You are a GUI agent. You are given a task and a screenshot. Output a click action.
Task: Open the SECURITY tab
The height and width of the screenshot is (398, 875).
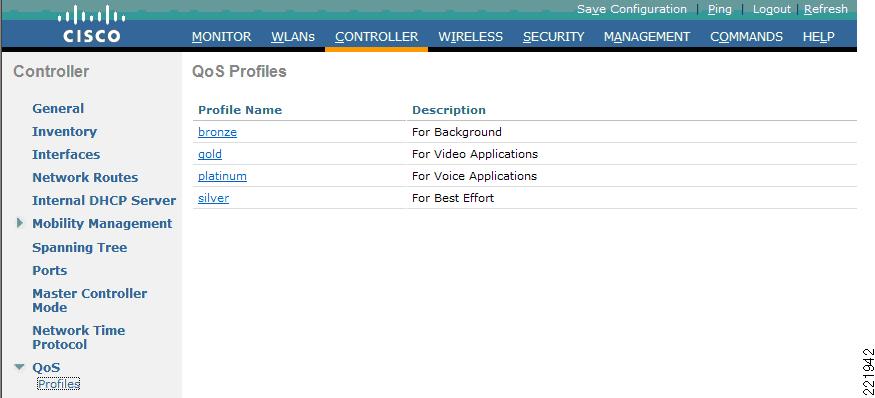pos(554,37)
